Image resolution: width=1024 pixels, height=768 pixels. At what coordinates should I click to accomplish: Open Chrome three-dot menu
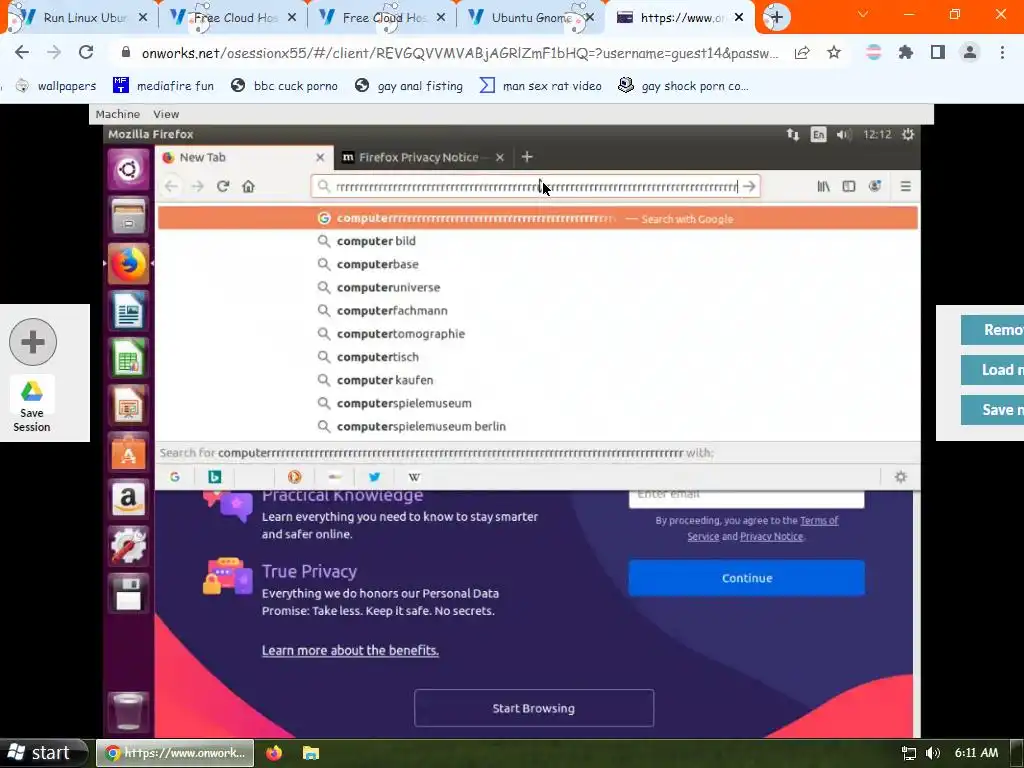coord(1002,52)
